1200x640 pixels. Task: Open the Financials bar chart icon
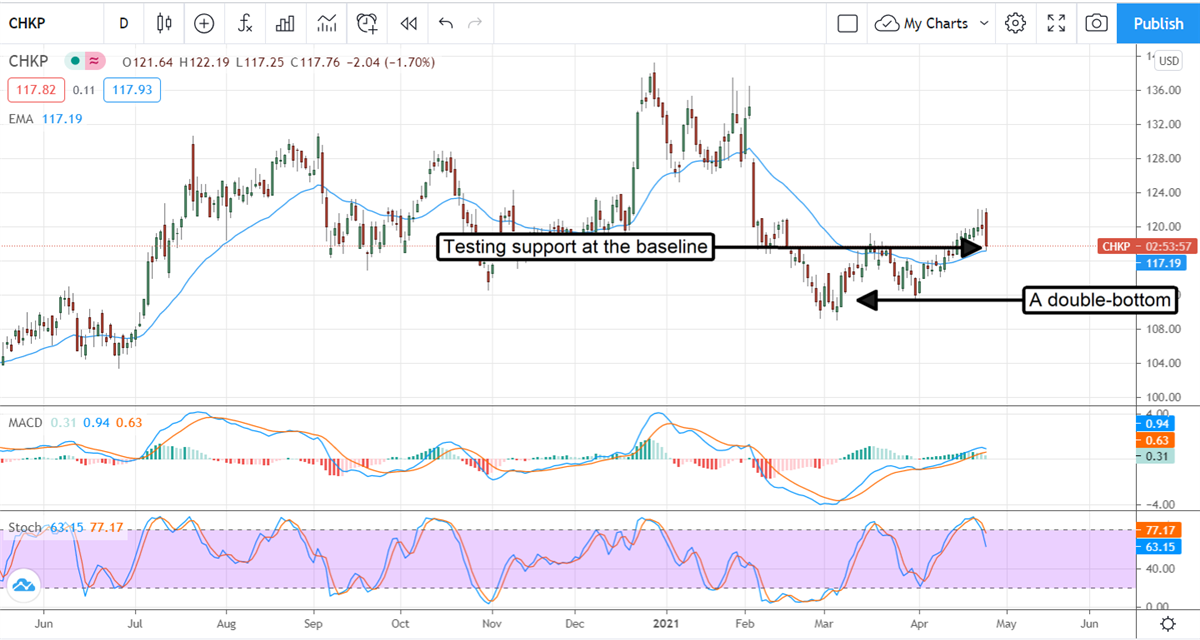click(285, 23)
